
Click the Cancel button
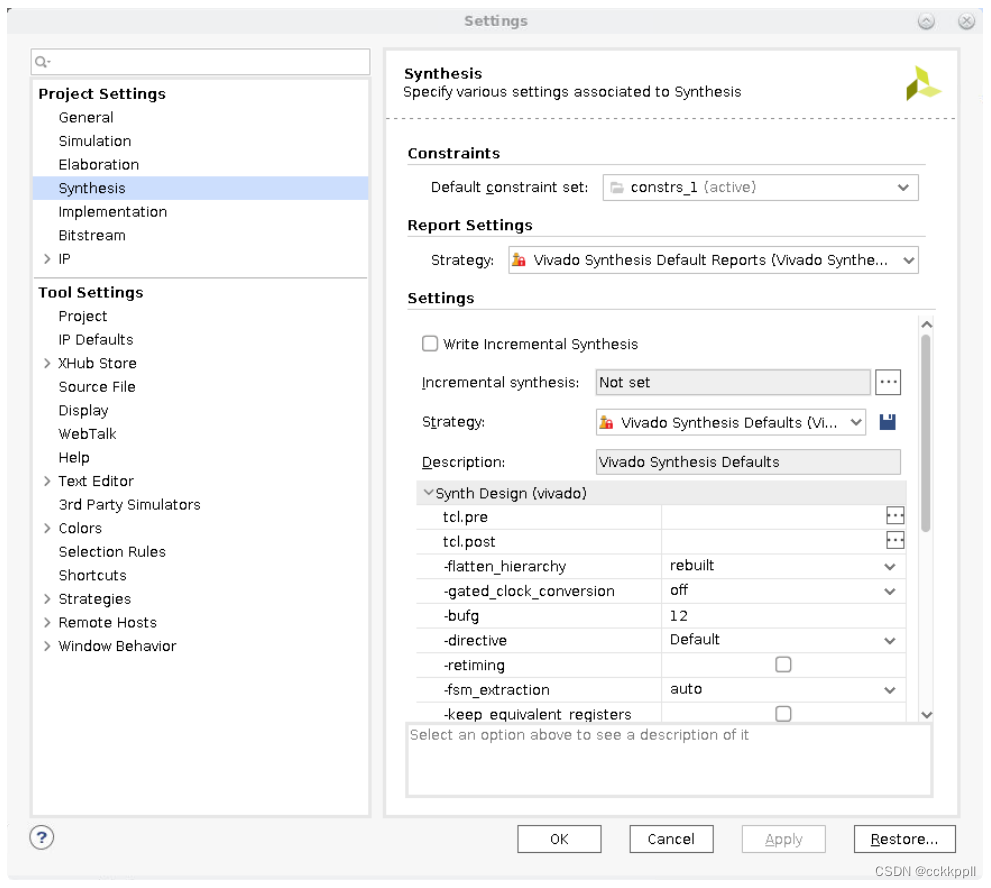tap(671, 839)
